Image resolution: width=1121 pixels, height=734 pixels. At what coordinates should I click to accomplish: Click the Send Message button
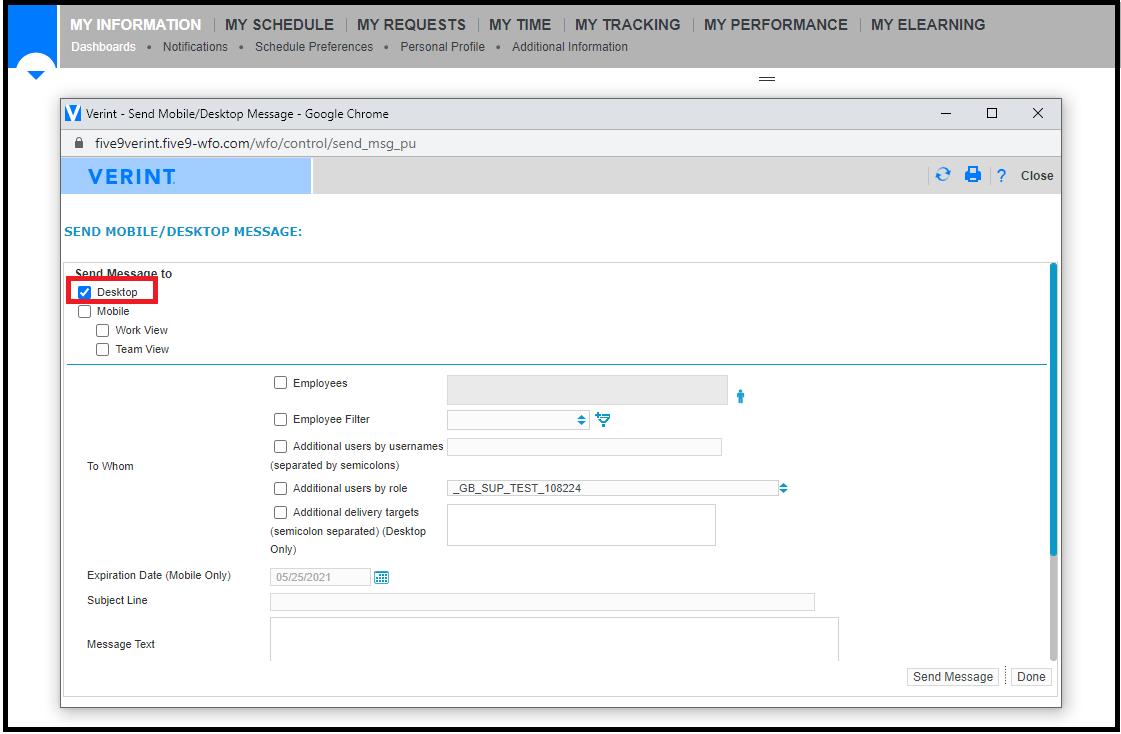point(953,677)
